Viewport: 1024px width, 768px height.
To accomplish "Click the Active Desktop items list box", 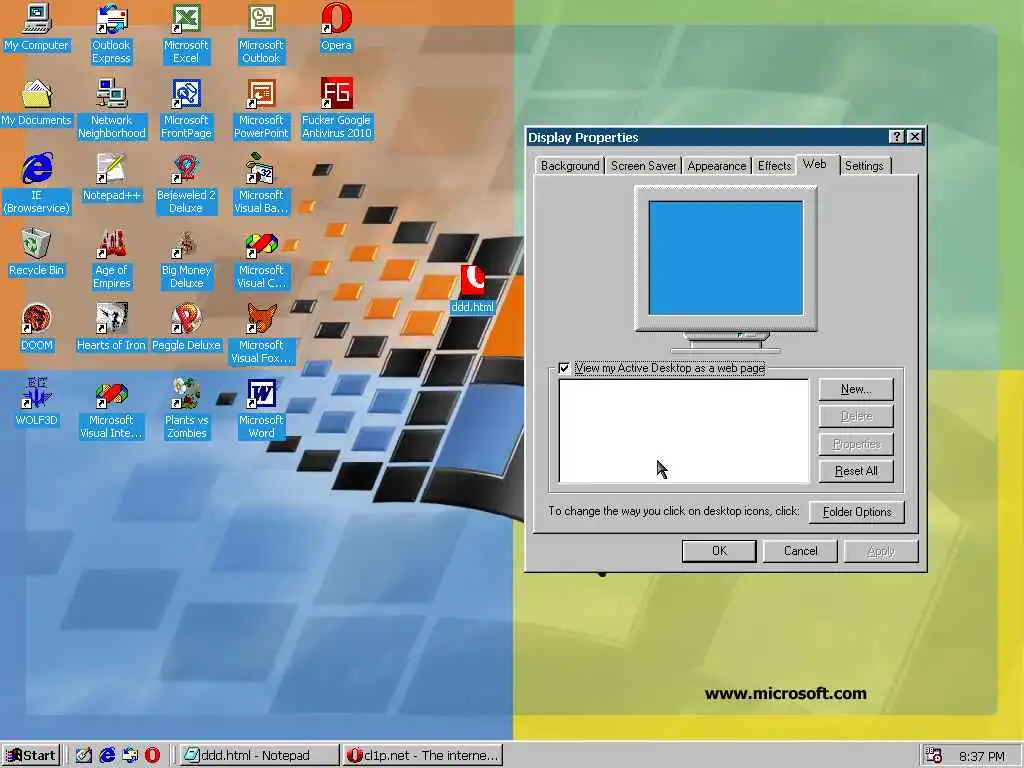I will click(684, 431).
